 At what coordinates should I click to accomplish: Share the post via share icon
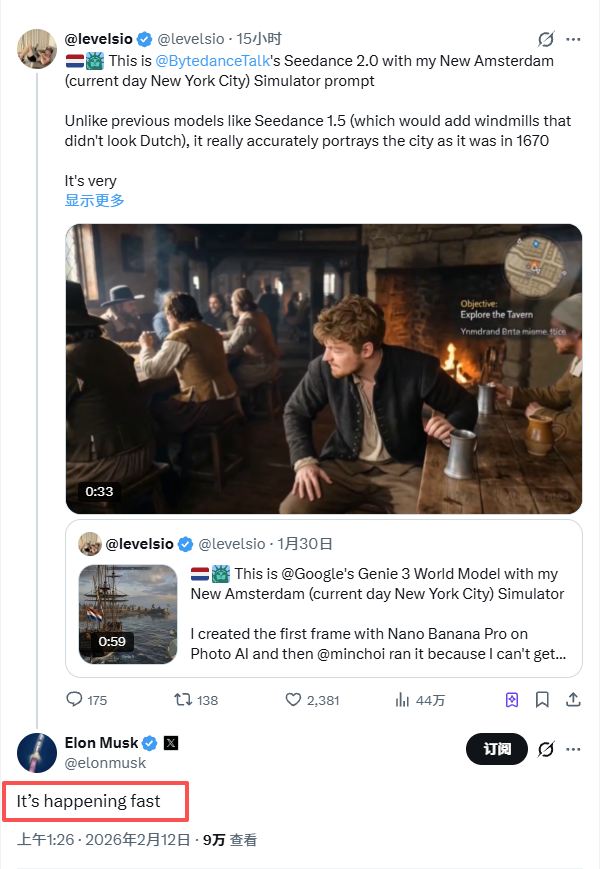[573, 700]
